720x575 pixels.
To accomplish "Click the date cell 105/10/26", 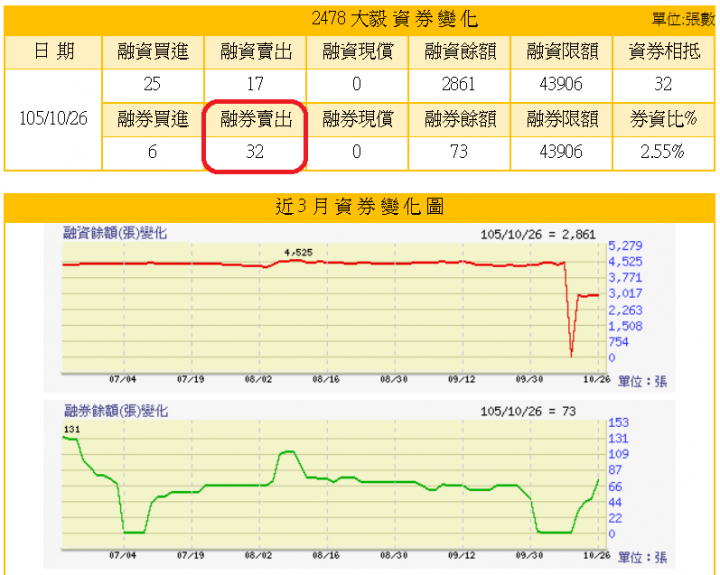I will 53,118.
